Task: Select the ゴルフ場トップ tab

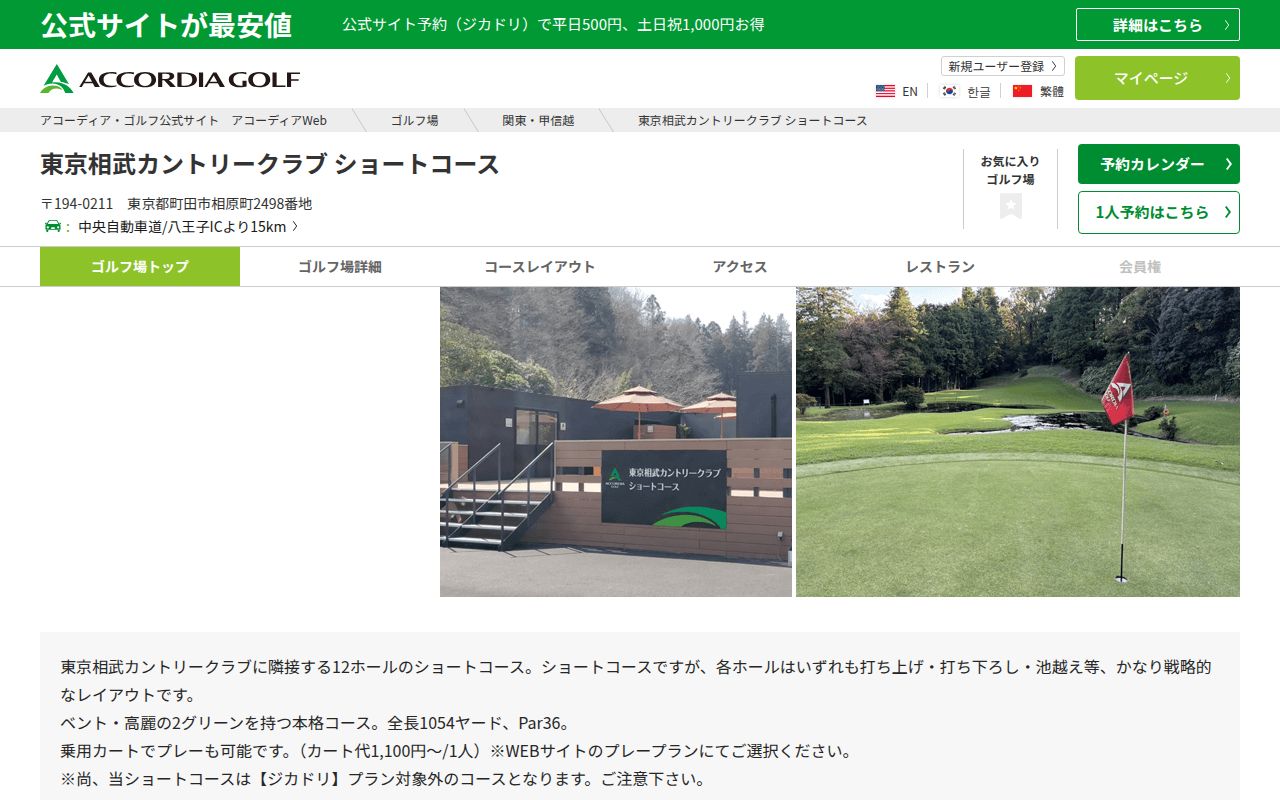Action: click(140, 267)
